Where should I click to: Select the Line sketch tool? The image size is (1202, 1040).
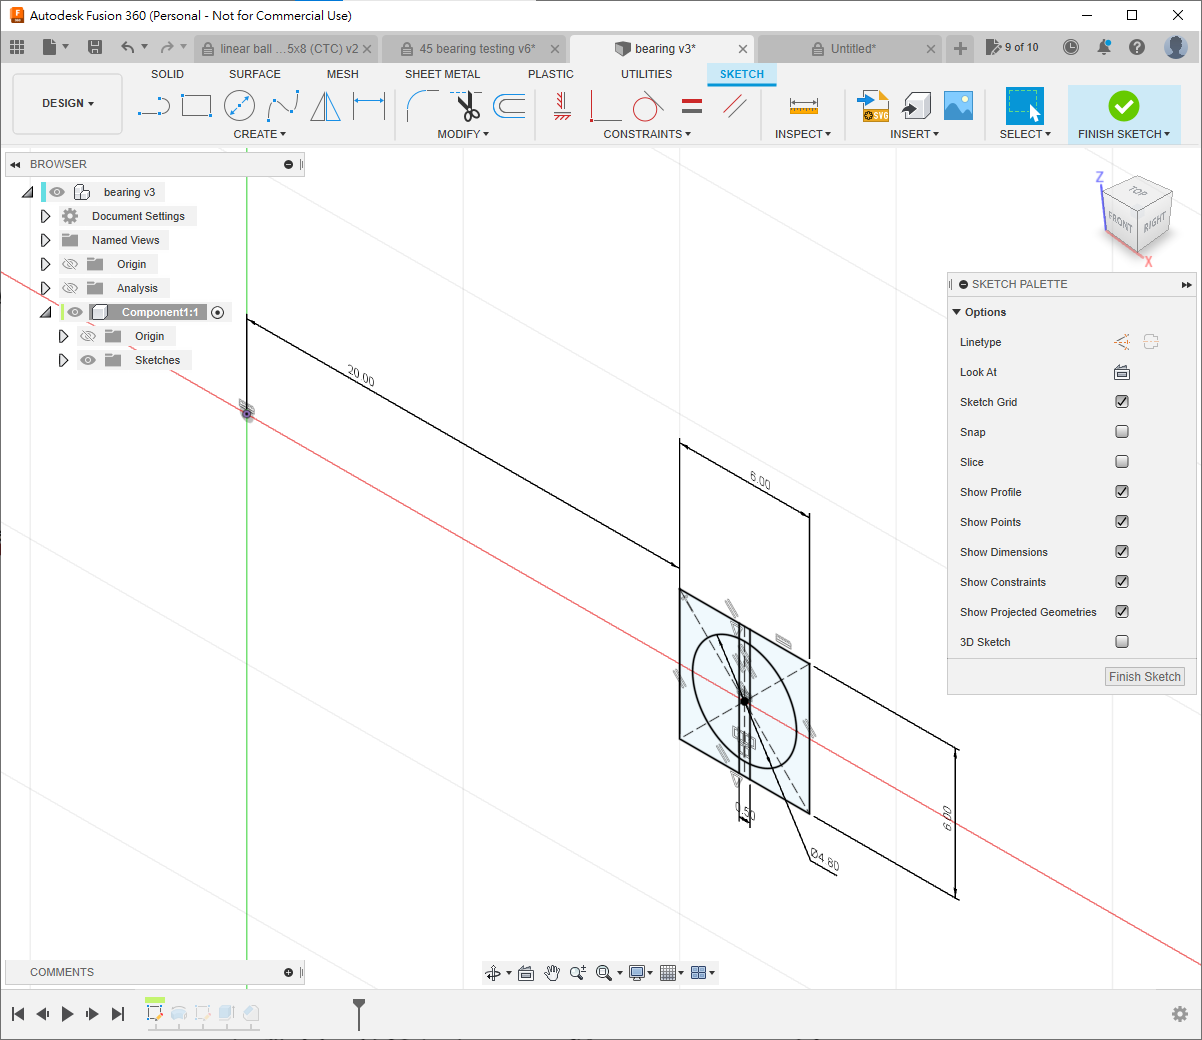point(153,106)
